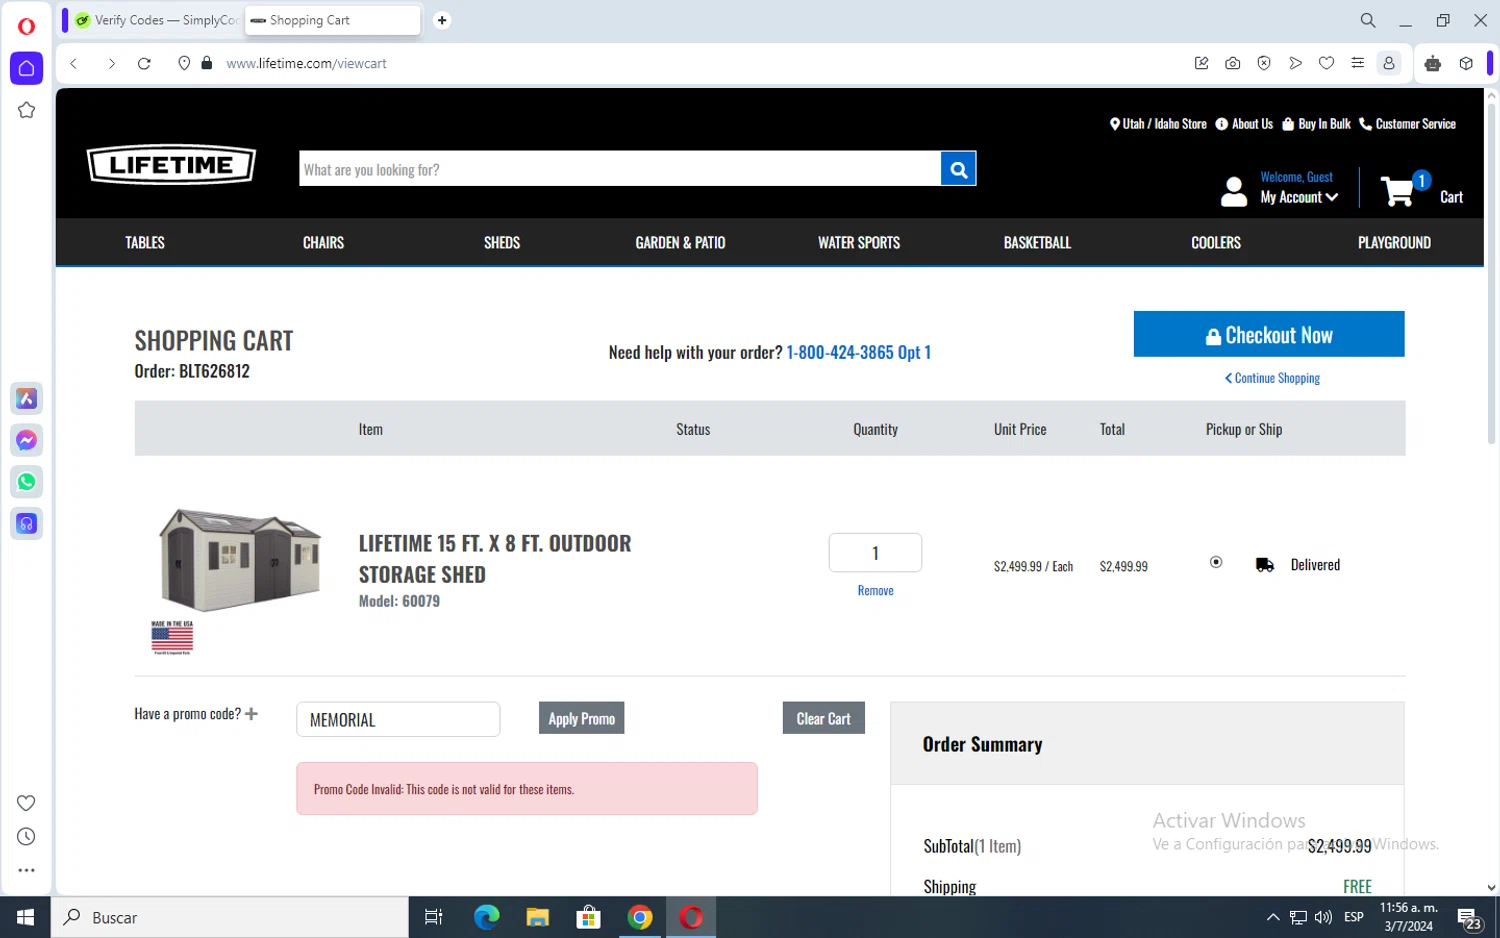Screen dimensions: 1500x938
Task: Open Aria AI sidebar icon
Action: click(x=27, y=399)
